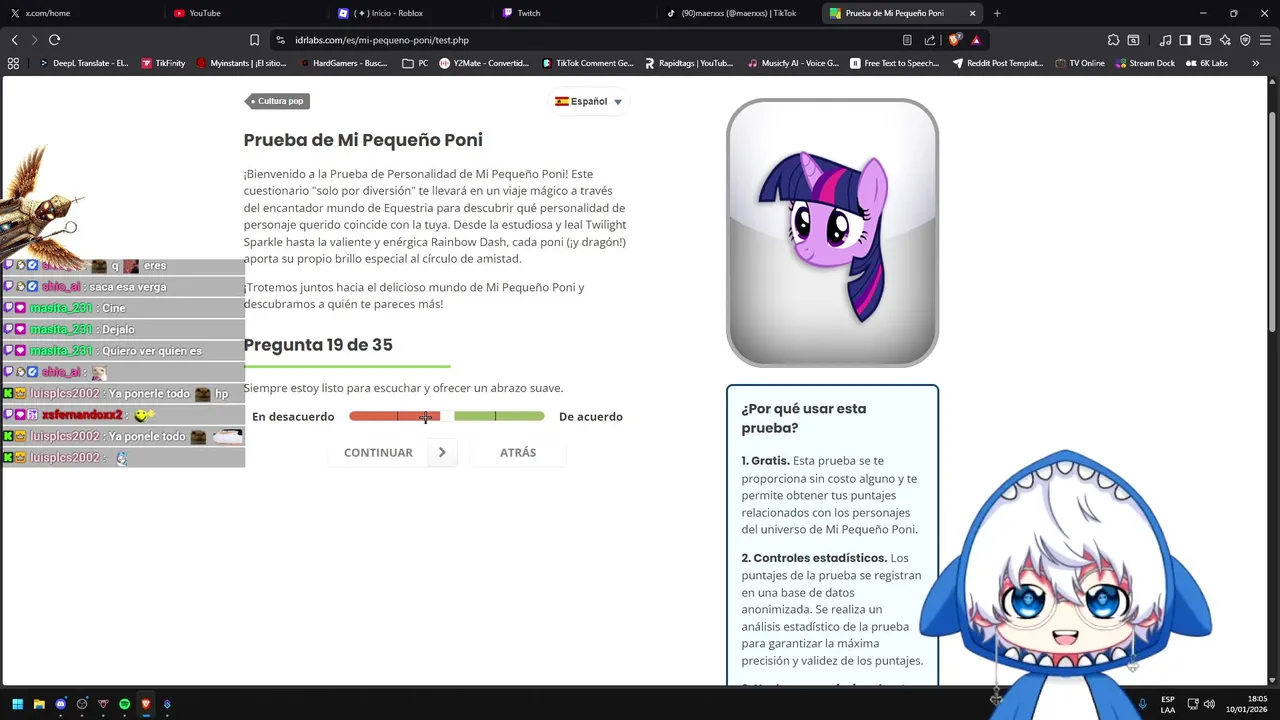This screenshot has height=720, width=1280.
Task: Close the Prueba de Mi Pequeño Poni tab
Action: click(972, 13)
